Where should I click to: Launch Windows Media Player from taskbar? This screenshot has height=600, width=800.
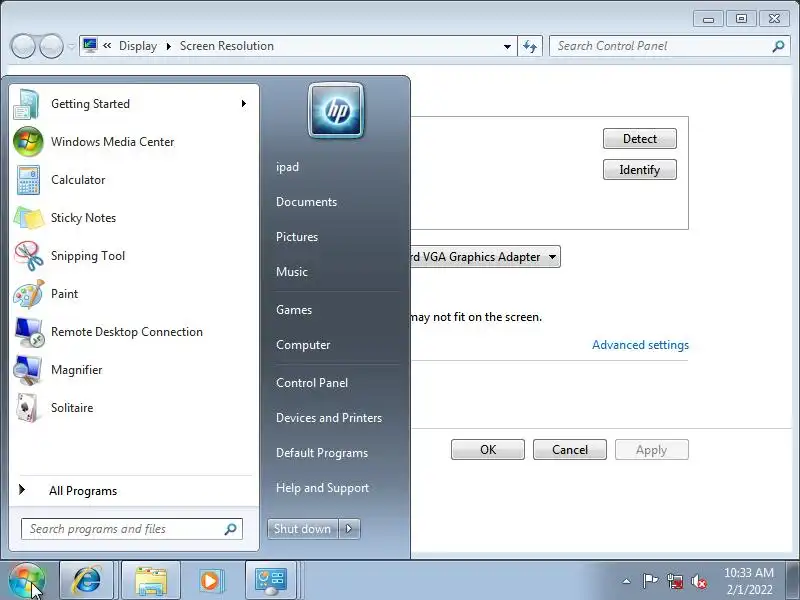[210, 581]
